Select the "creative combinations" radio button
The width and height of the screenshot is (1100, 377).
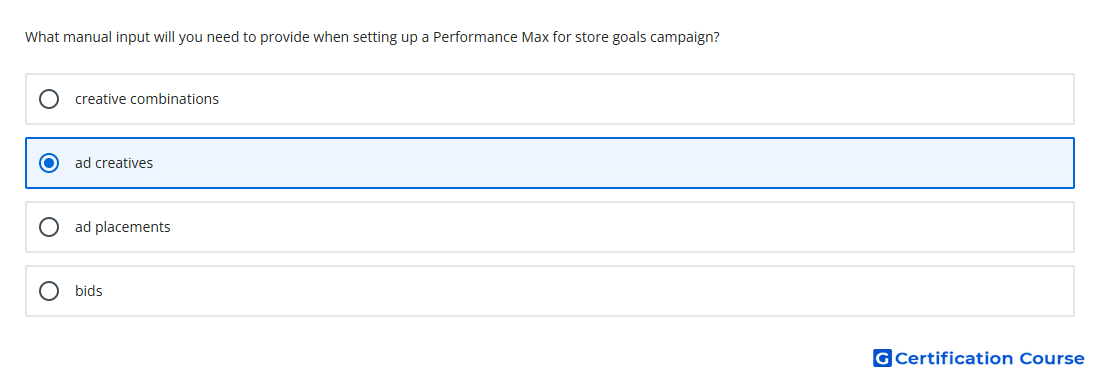tap(49, 99)
